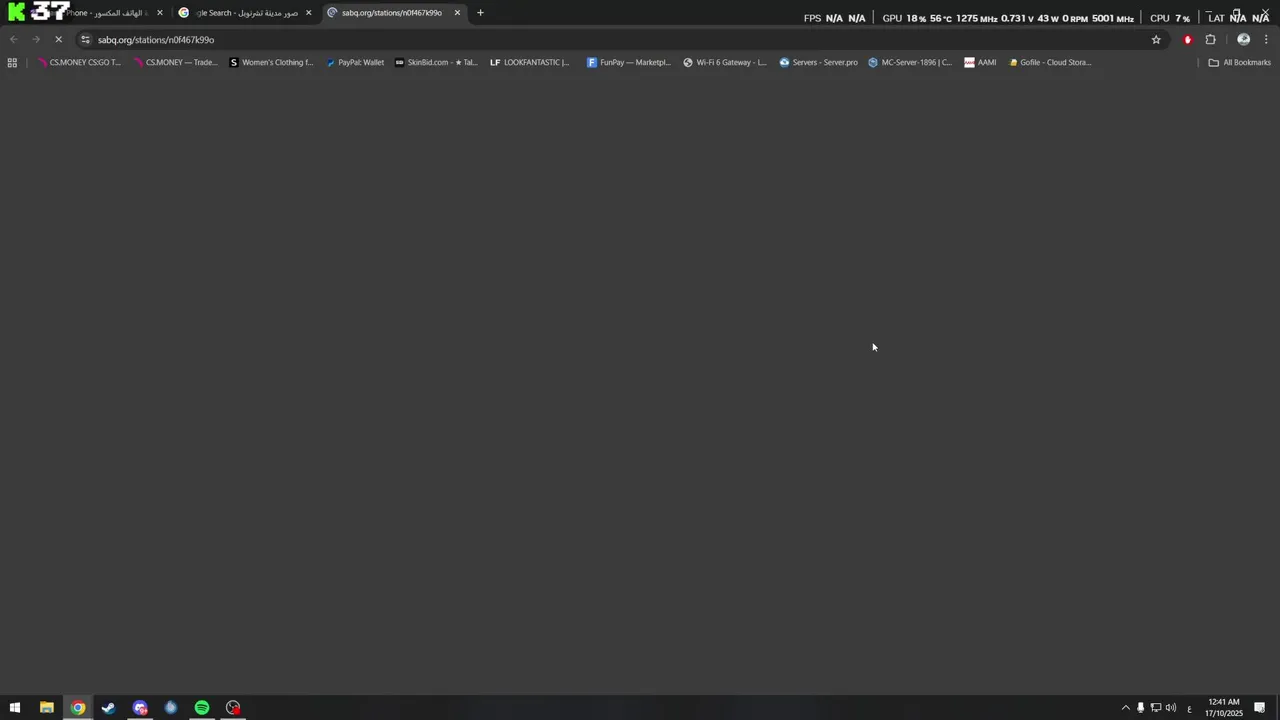Image resolution: width=1280 pixels, height=720 pixels.
Task: Open the last taskbar app with red badge
Action: (233, 708)
